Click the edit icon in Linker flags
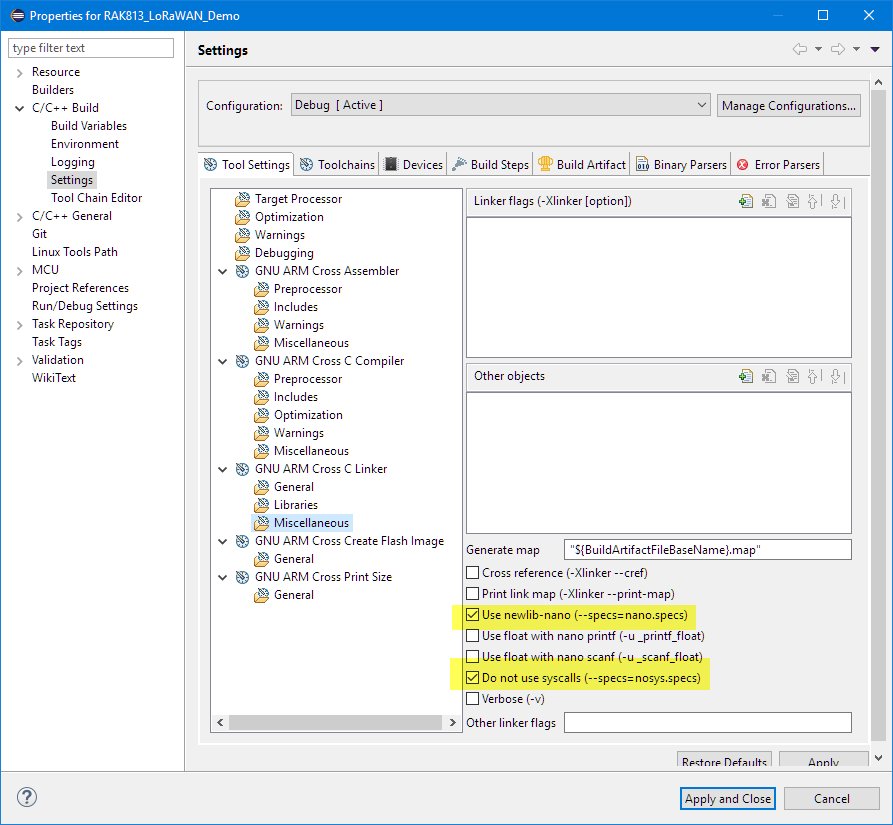This screenshot has height=825, width=893. [x=792, y=201]
